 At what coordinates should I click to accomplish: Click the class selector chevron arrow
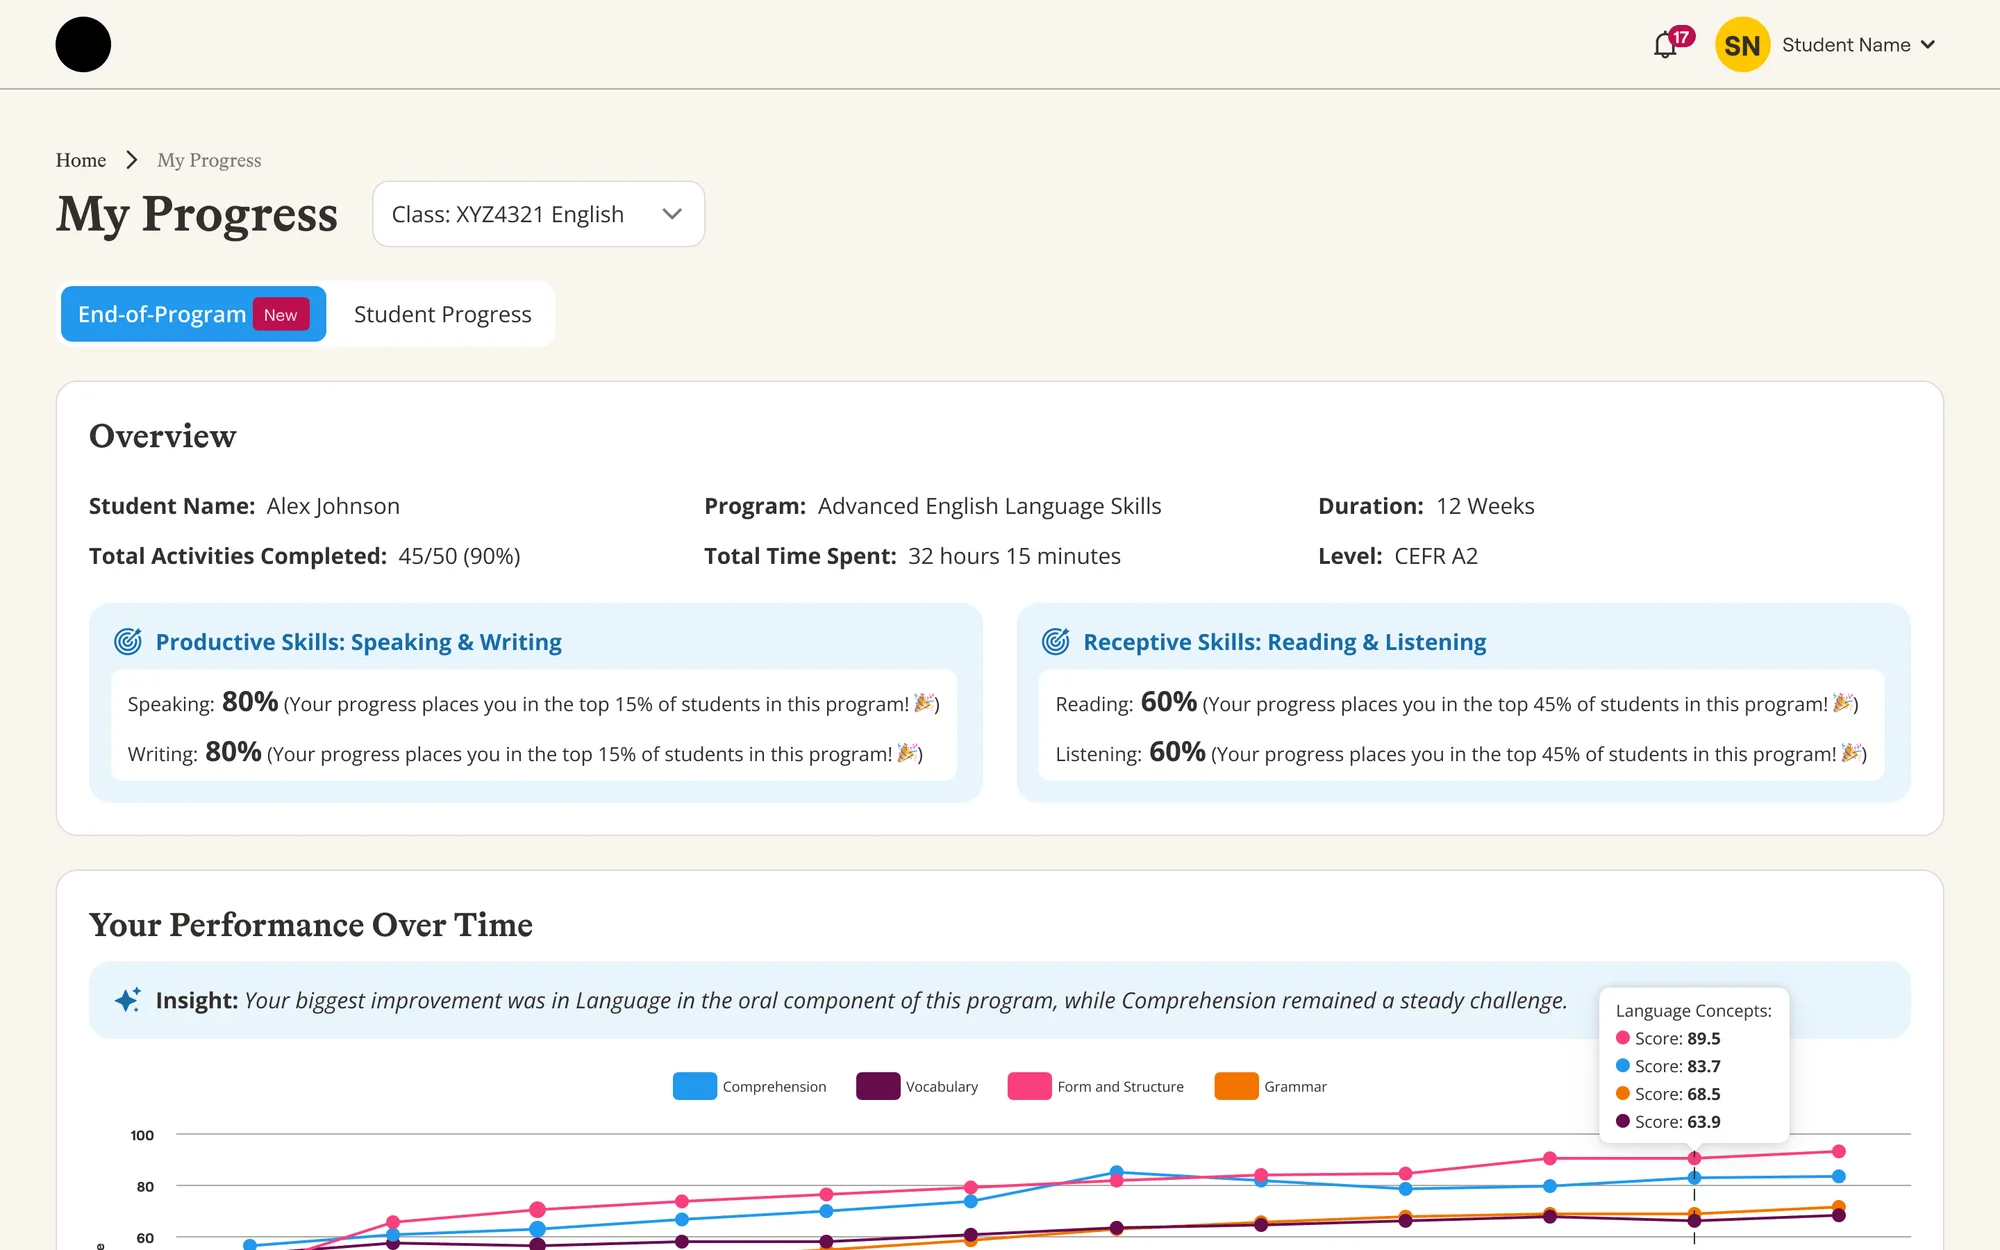tap(672, 214)
